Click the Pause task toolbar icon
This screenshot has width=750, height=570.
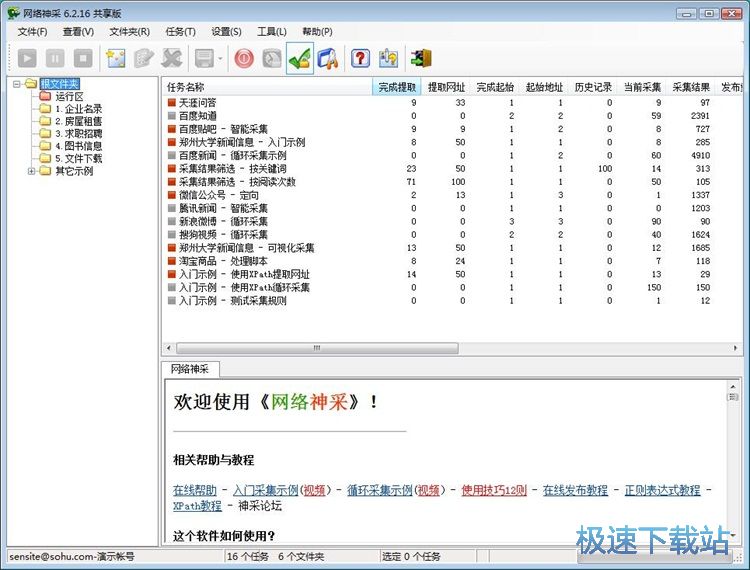click(x=55, y=58)
